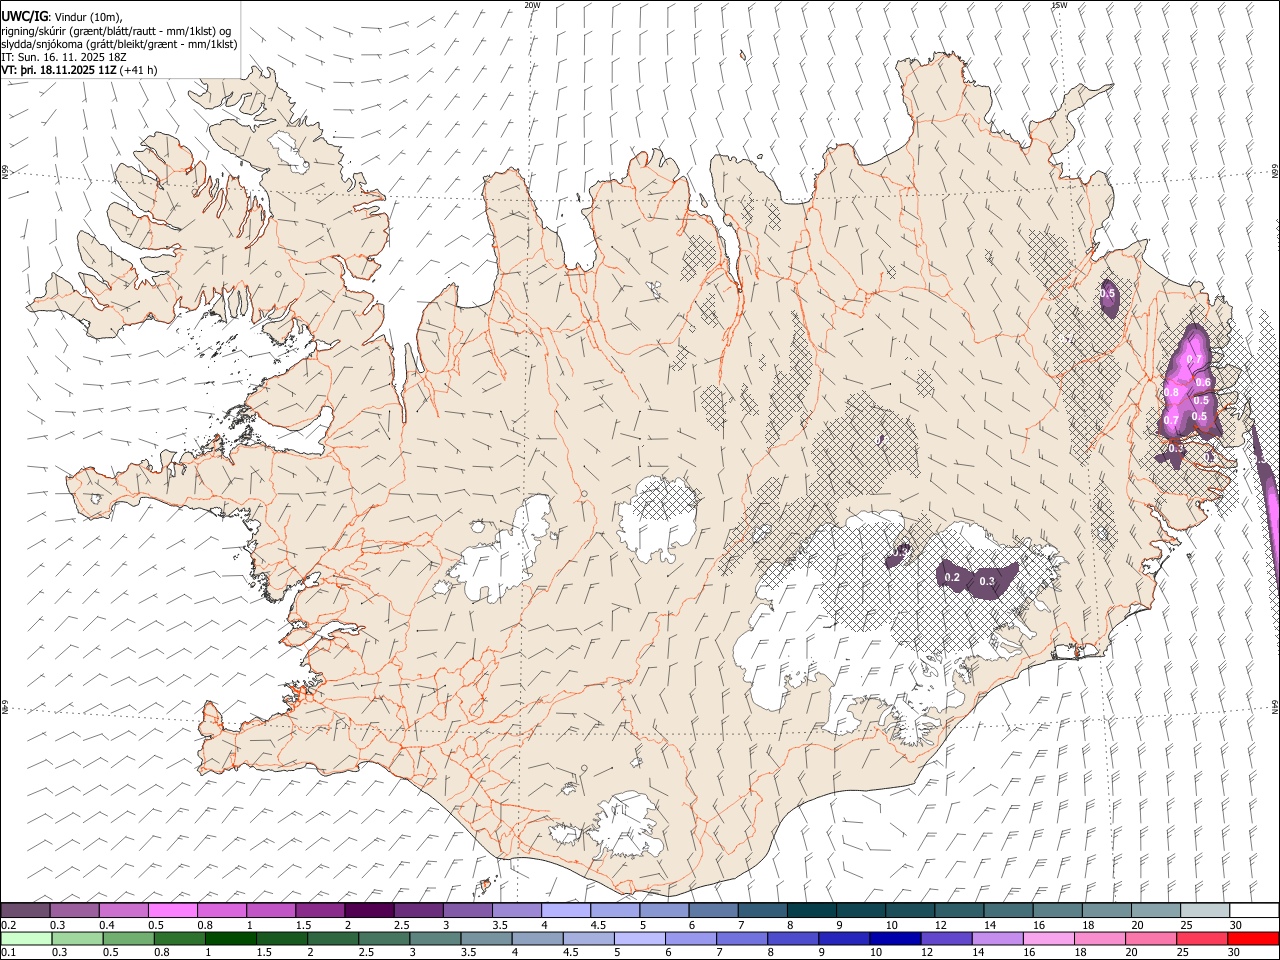The image size is (1280, 960).
Task: Pick the bright pink 0.5 snow scale swatch
Action: coord(172,911)
